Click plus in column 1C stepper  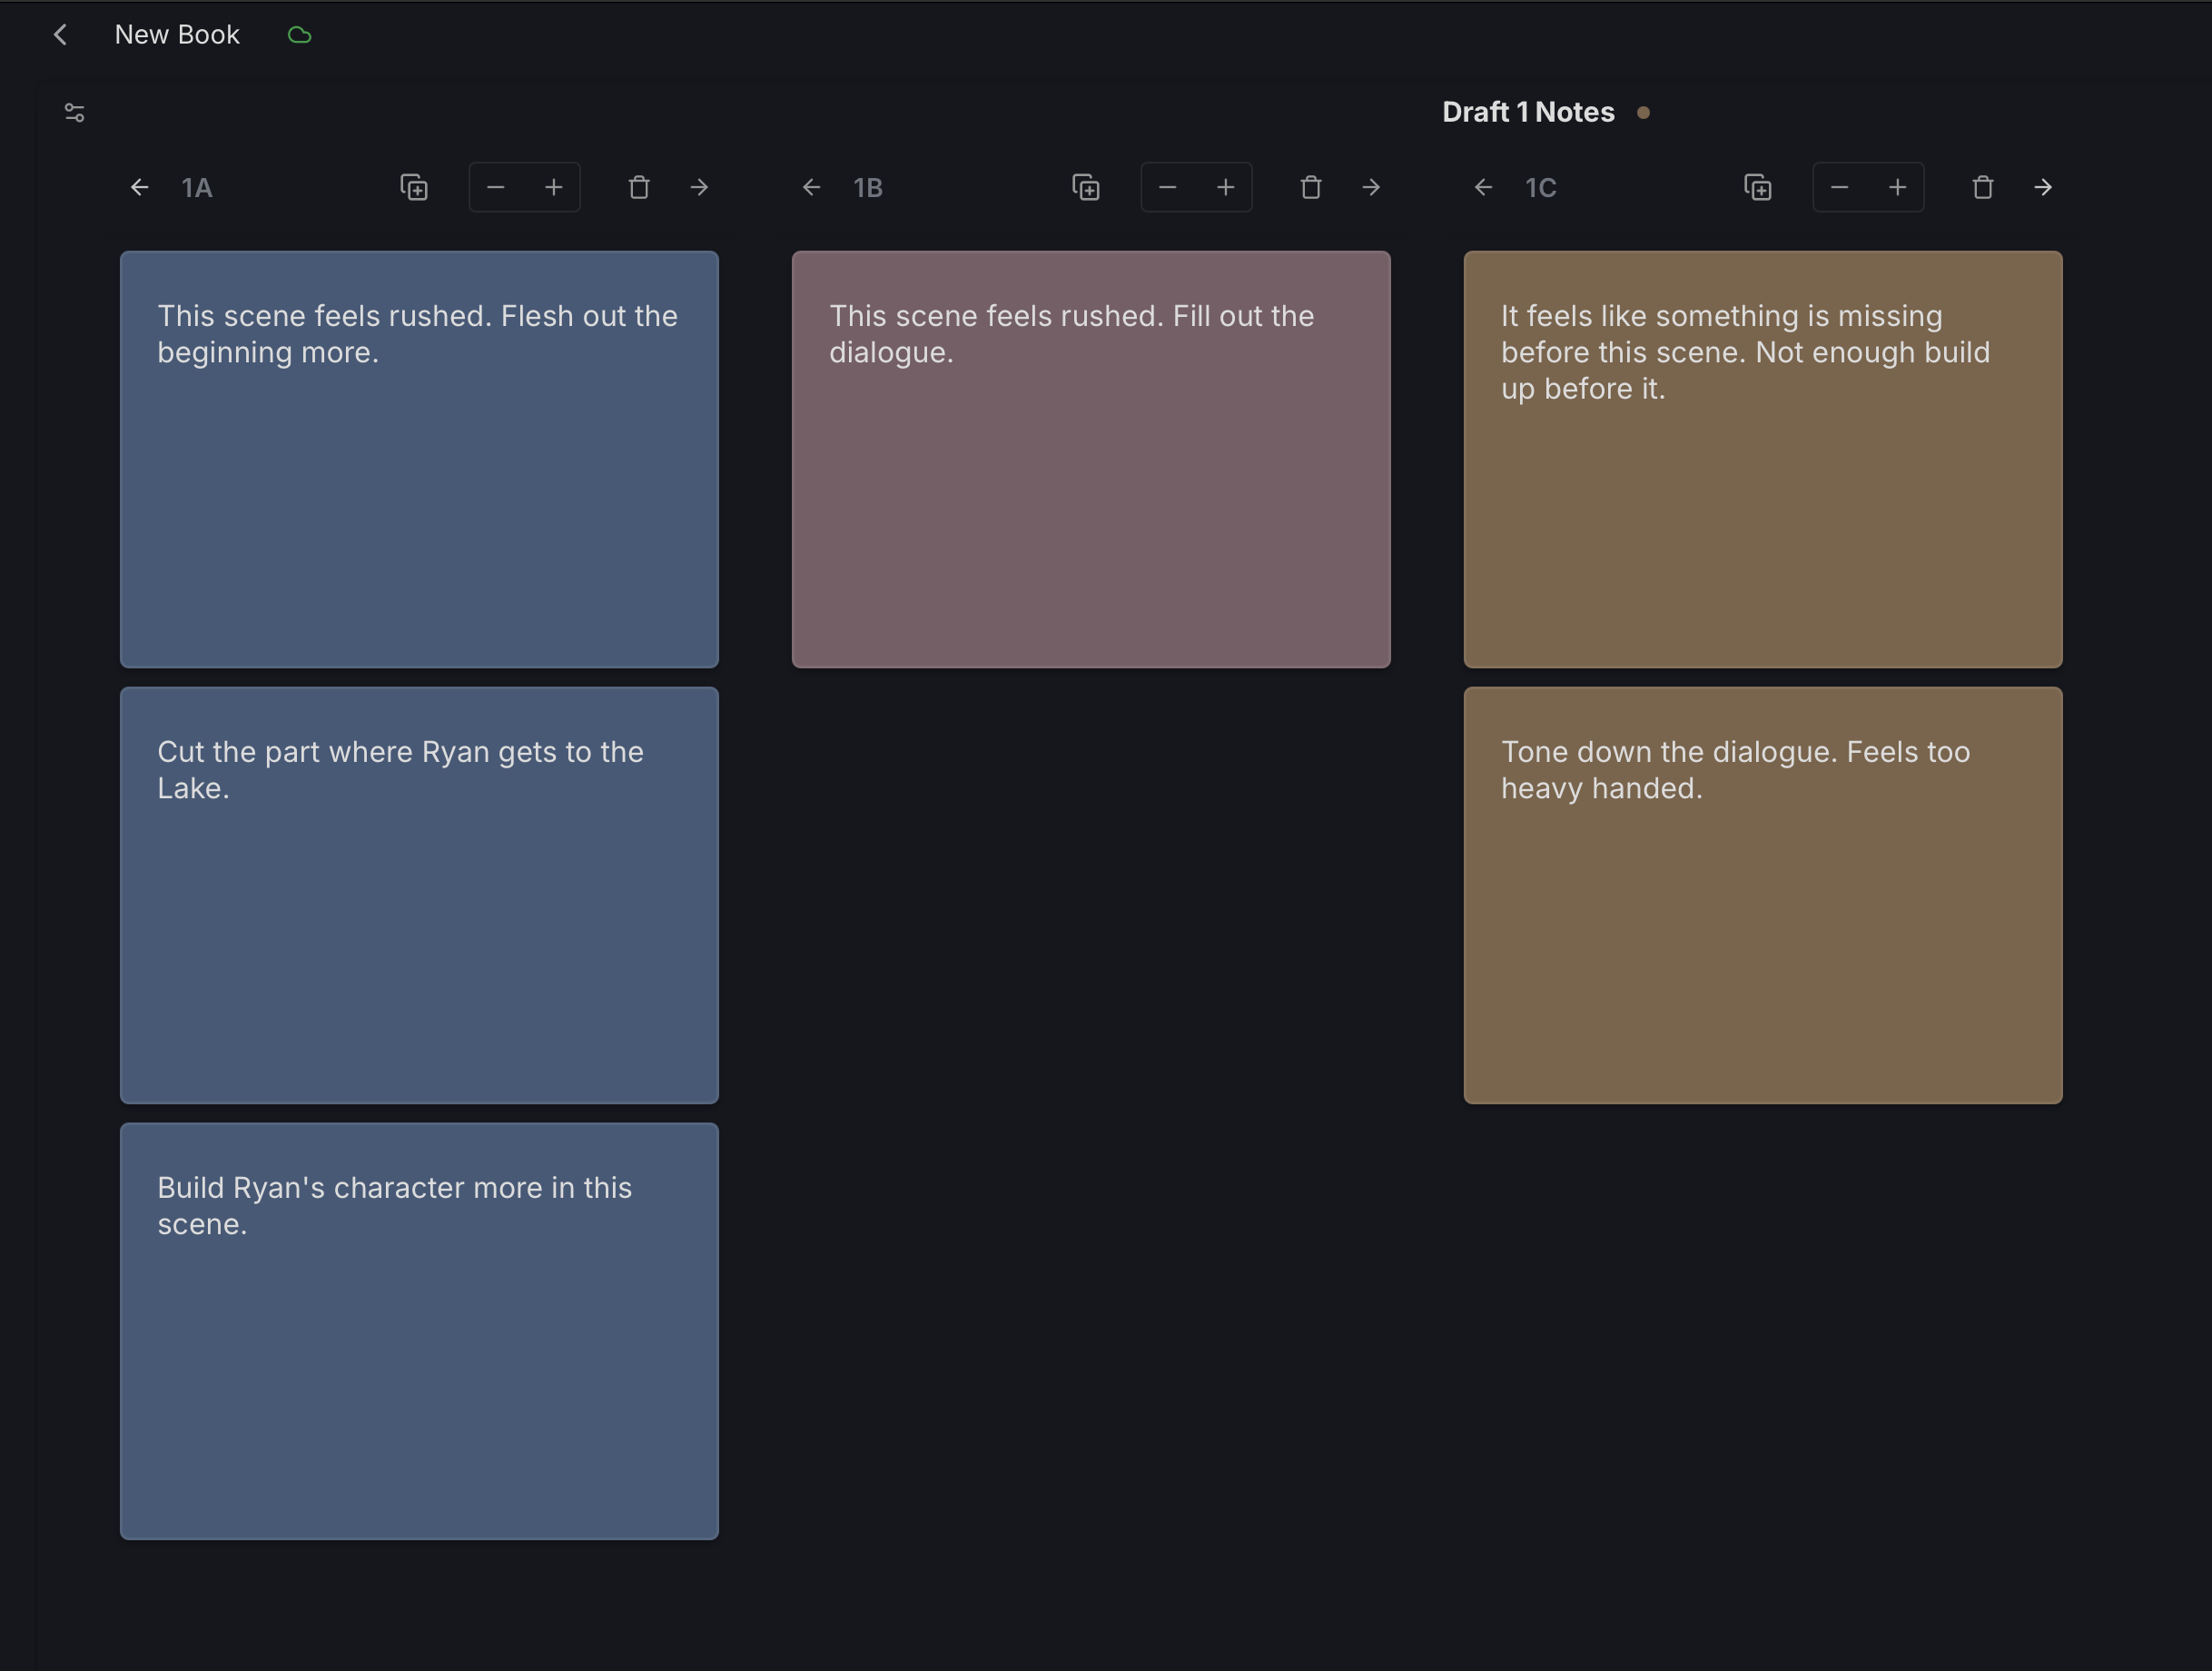(1897, 188)
